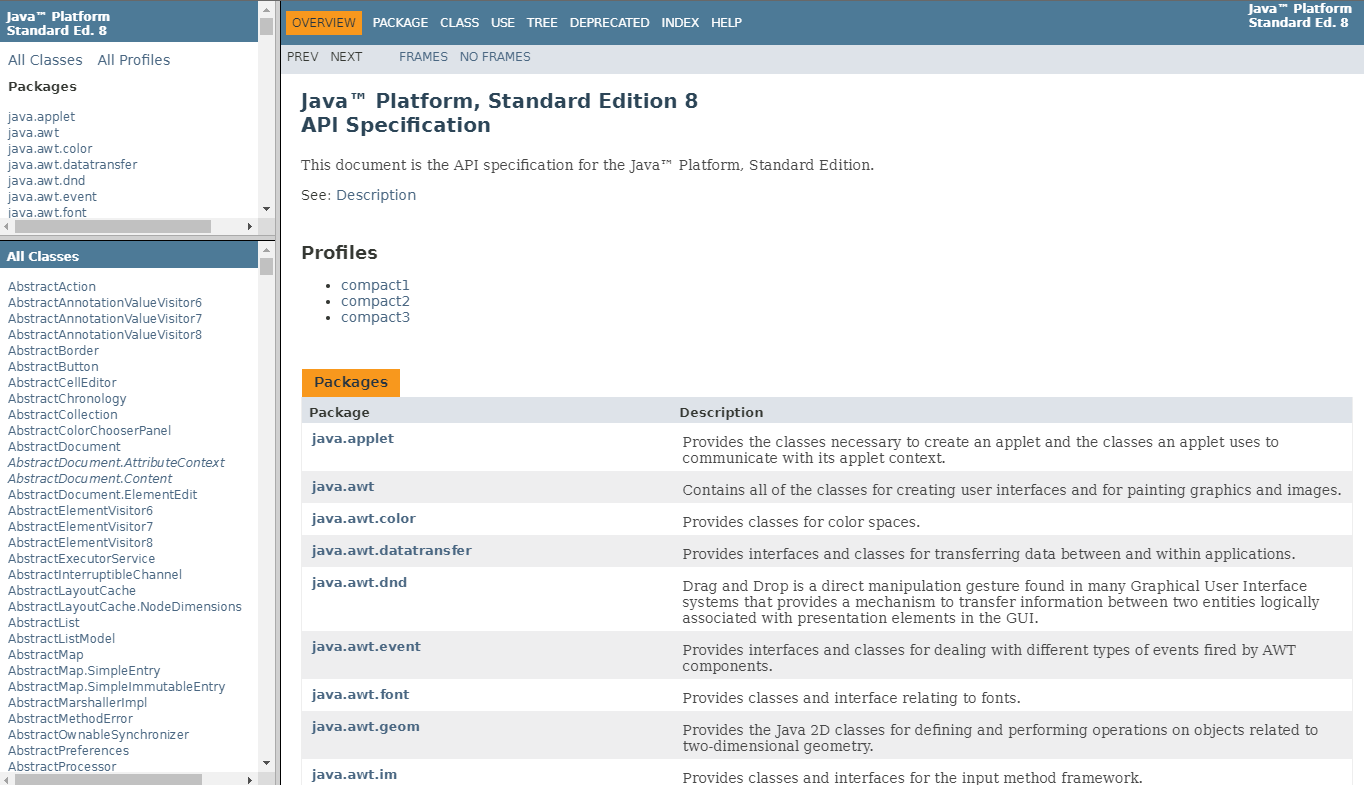Screen dimensions: 1364x785
Task: Follow the Description link
Action: pos(376,195)
